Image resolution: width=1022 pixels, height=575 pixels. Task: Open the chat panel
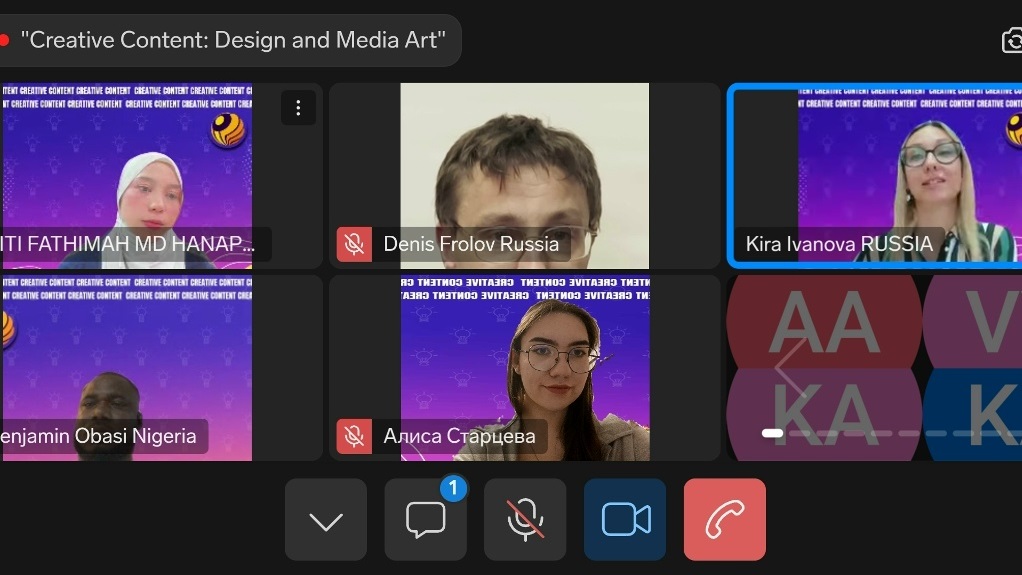click(425, 520)
